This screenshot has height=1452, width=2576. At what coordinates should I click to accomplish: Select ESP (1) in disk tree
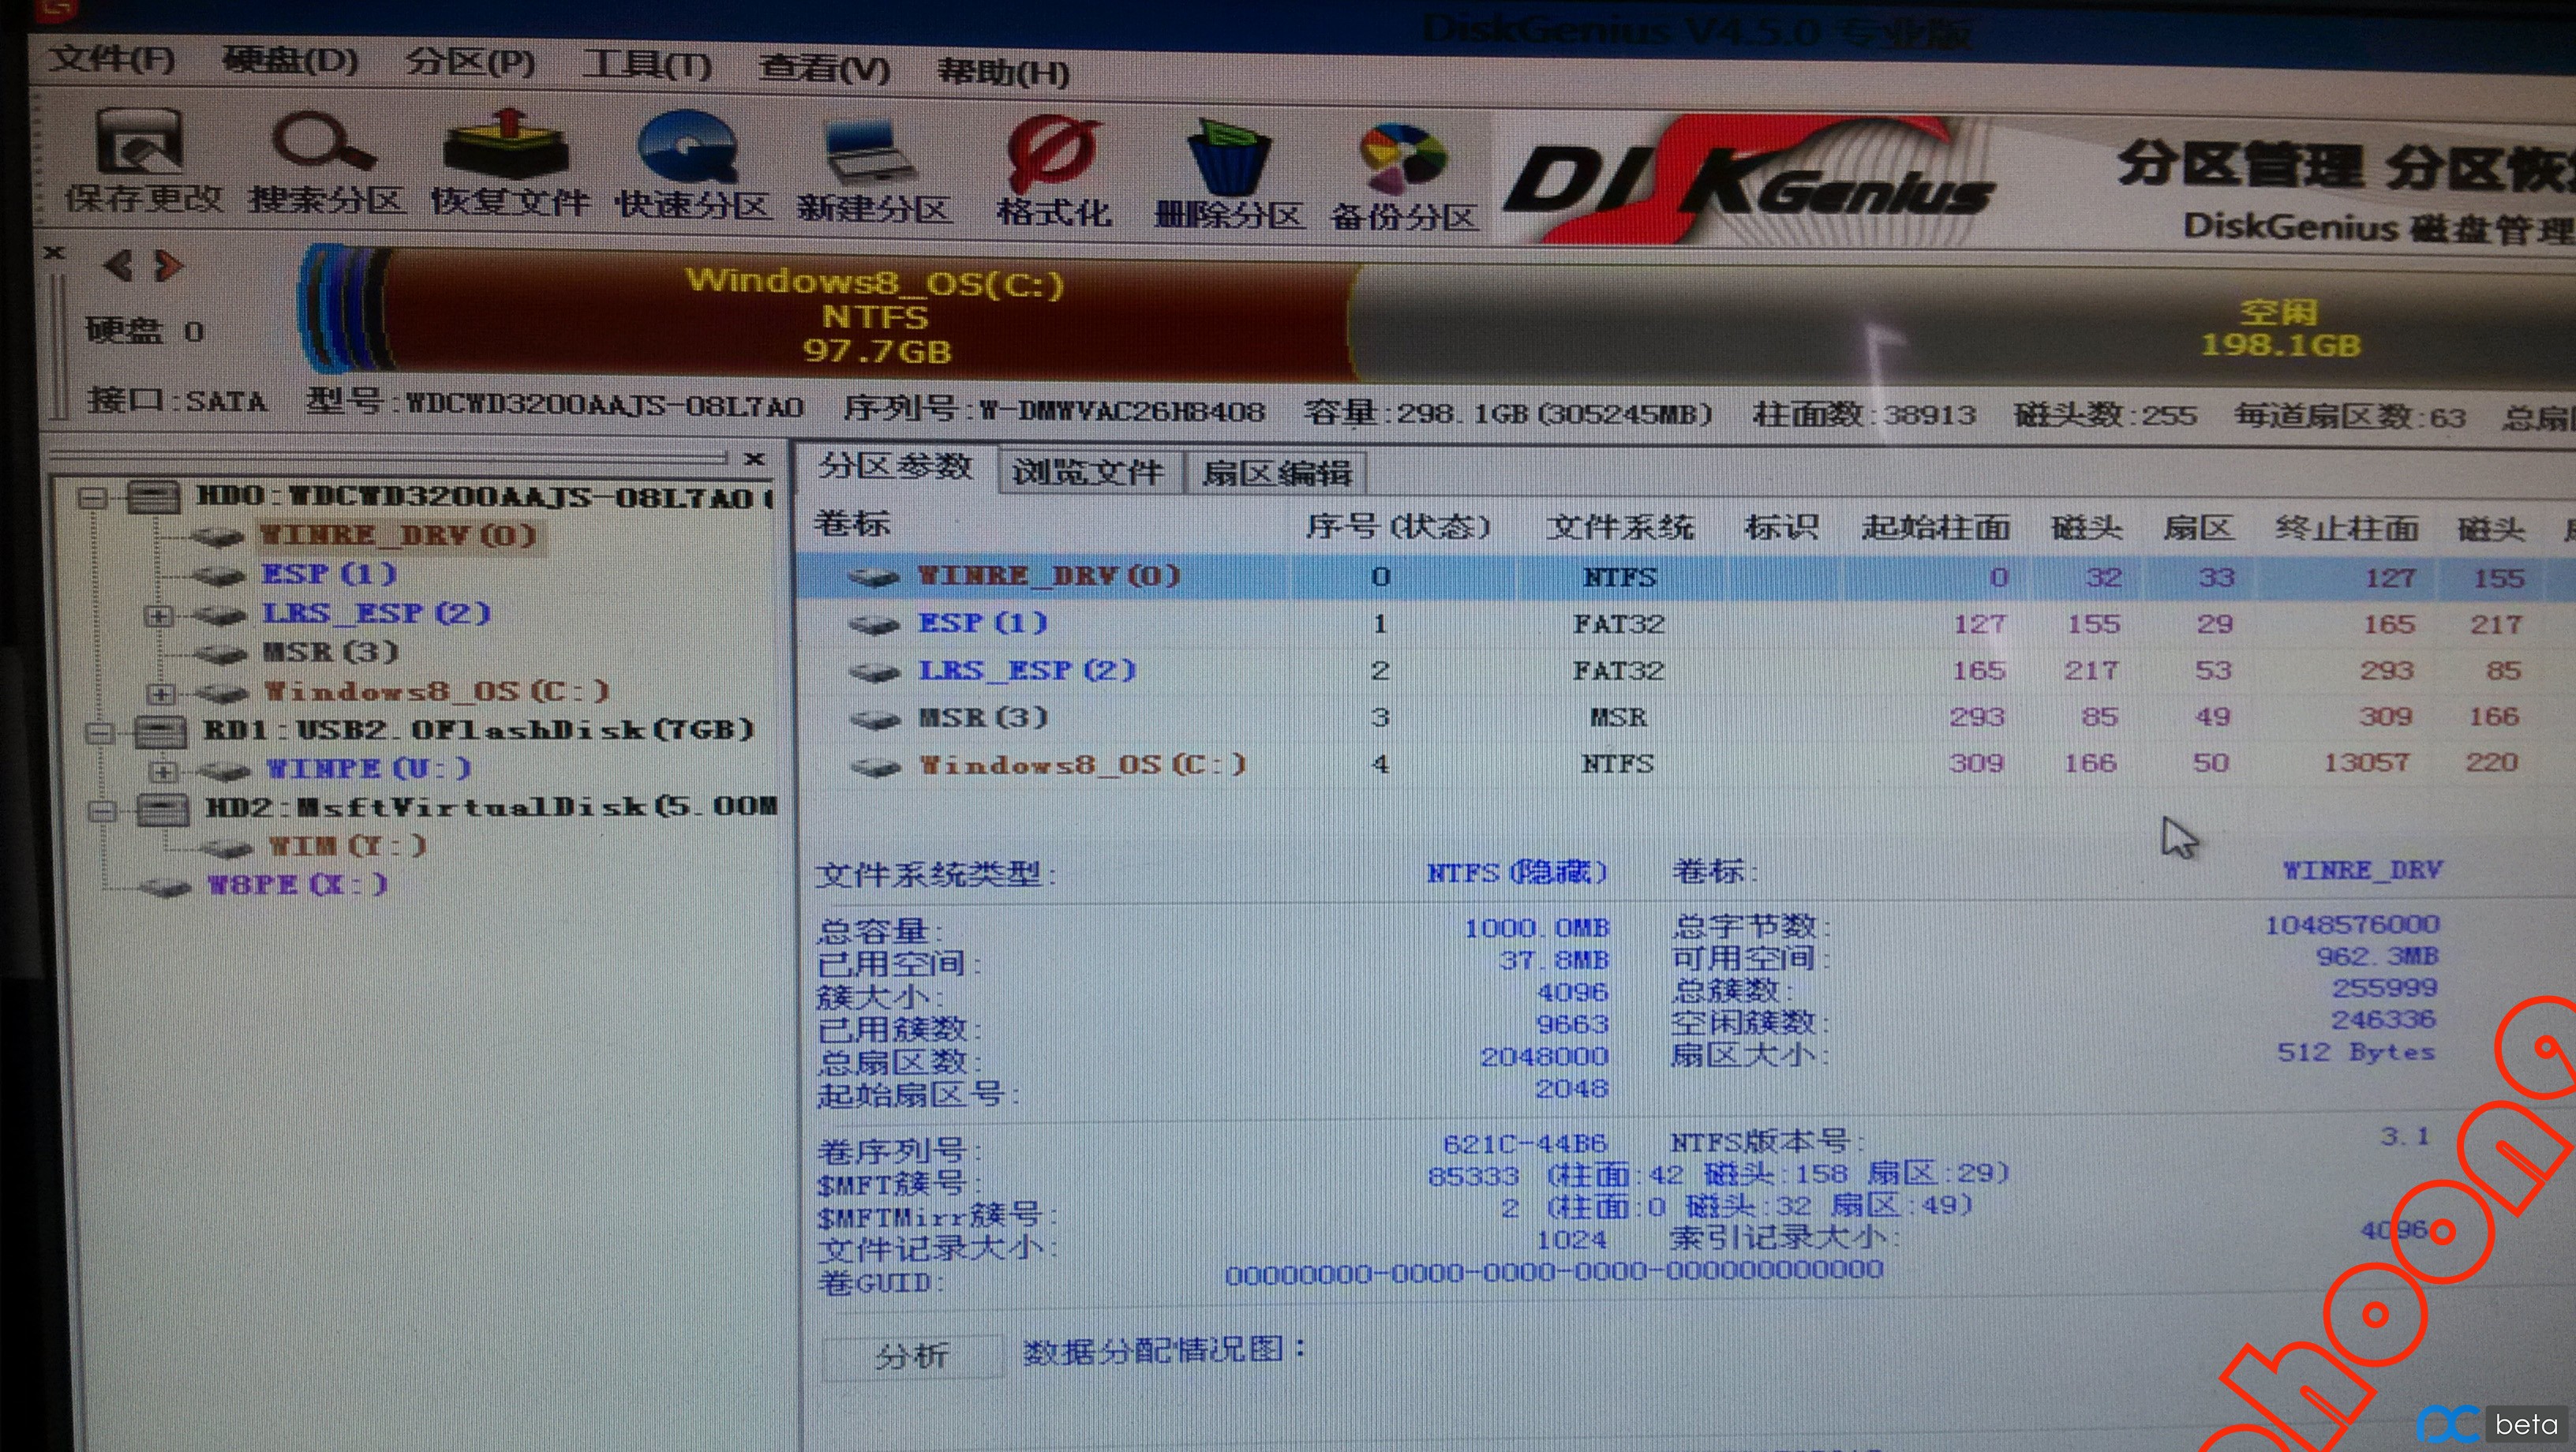(329, 575)
